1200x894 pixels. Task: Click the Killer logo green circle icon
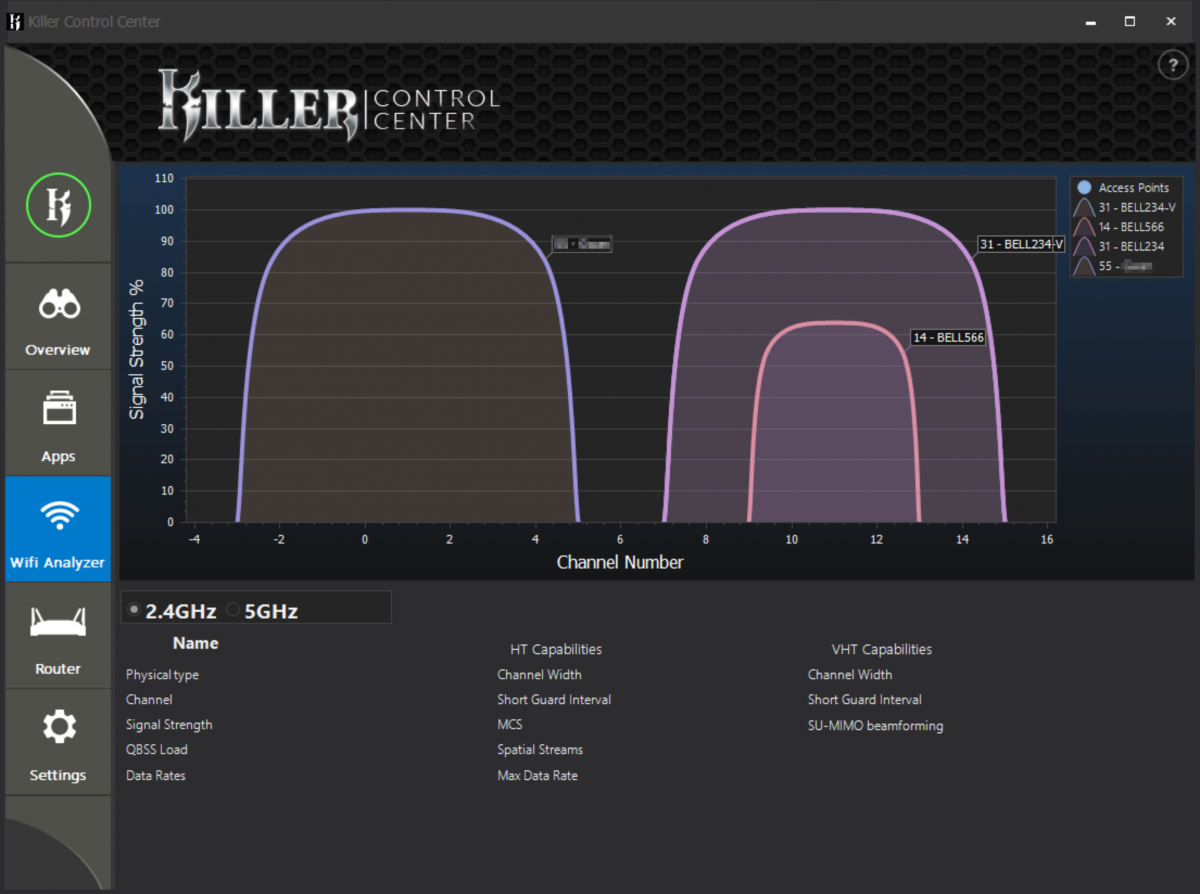pos(58,205)
